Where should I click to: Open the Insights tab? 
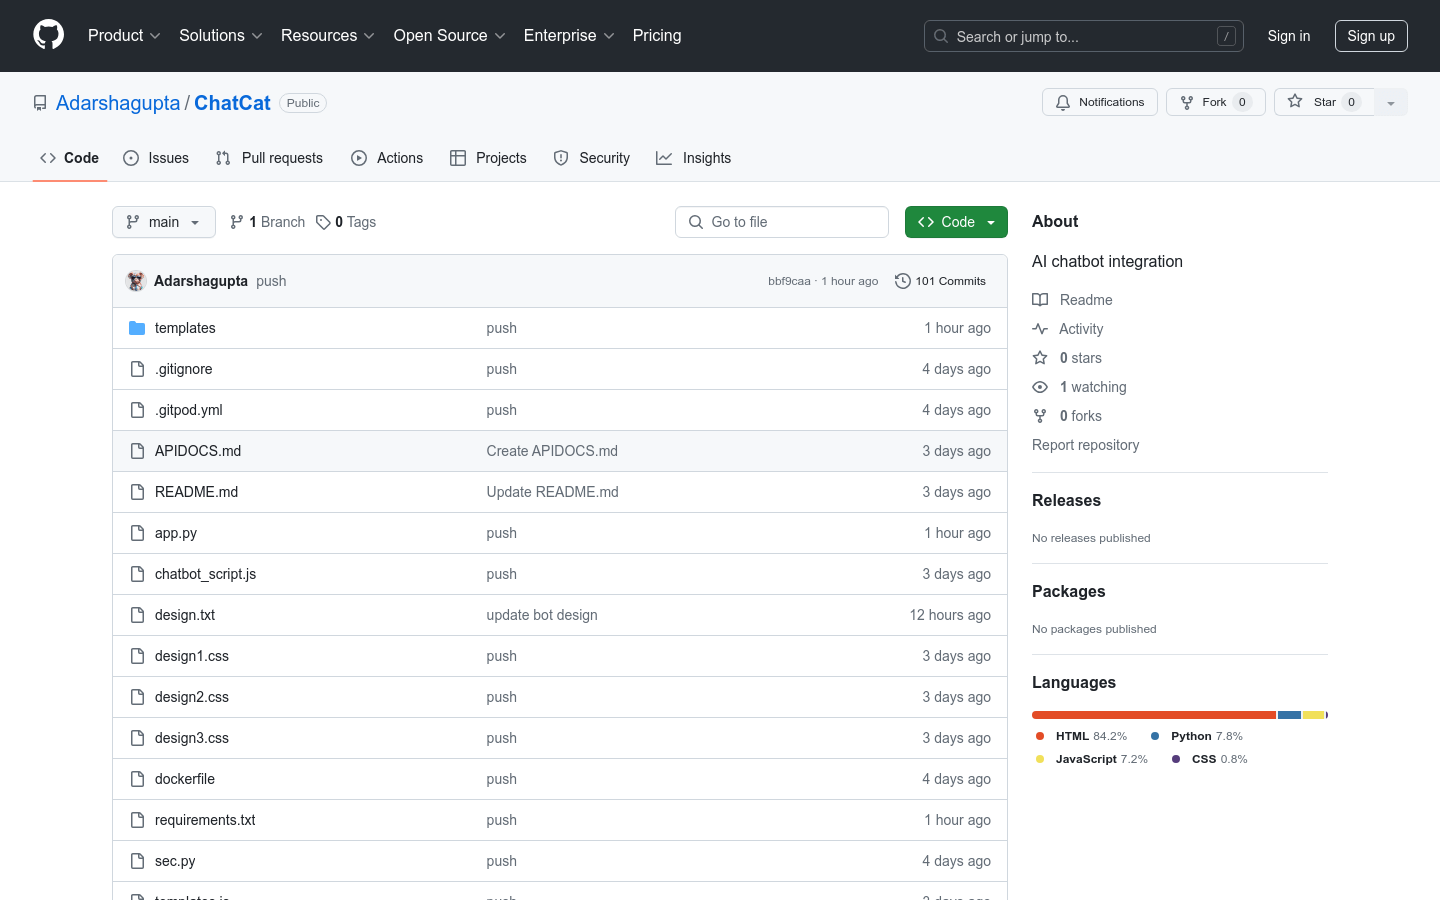pyautogui.click(x=694, y=158)
